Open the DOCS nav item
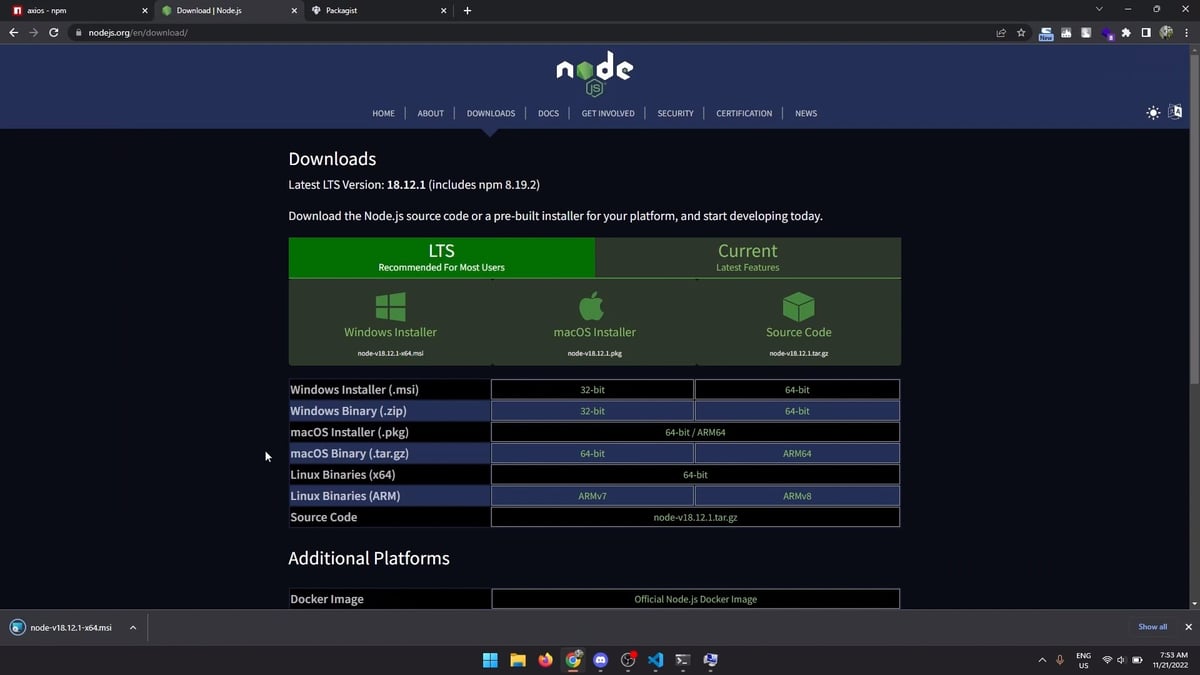 (x=548, y=113)
